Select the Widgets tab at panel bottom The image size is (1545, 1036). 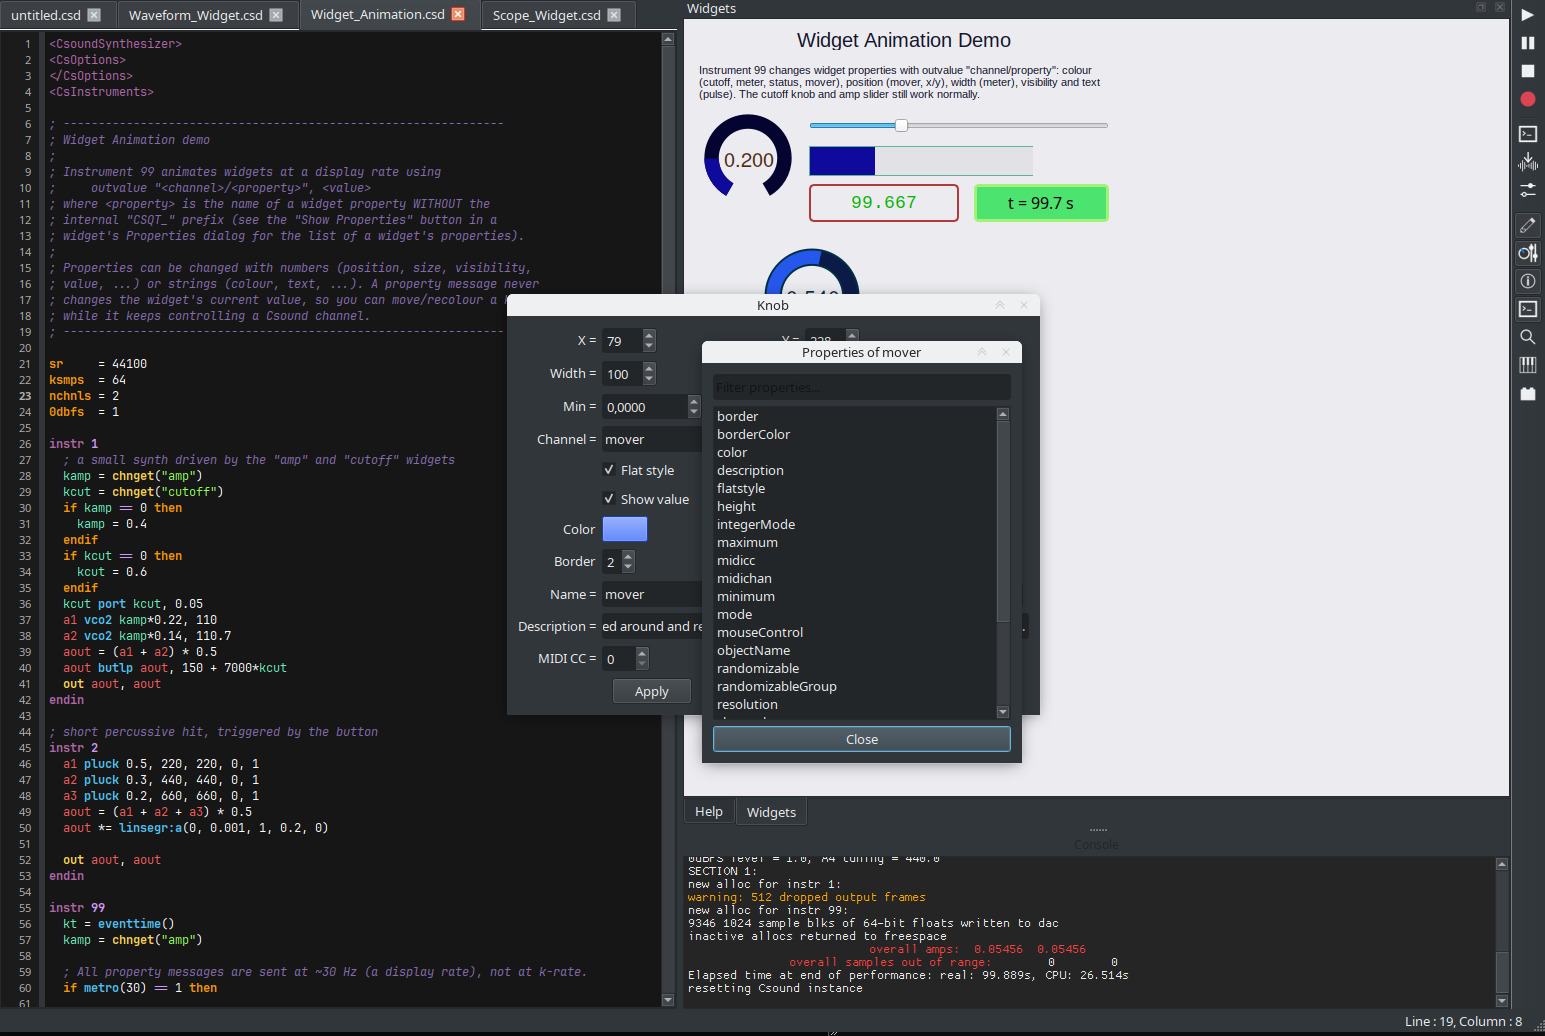(771, 812)
